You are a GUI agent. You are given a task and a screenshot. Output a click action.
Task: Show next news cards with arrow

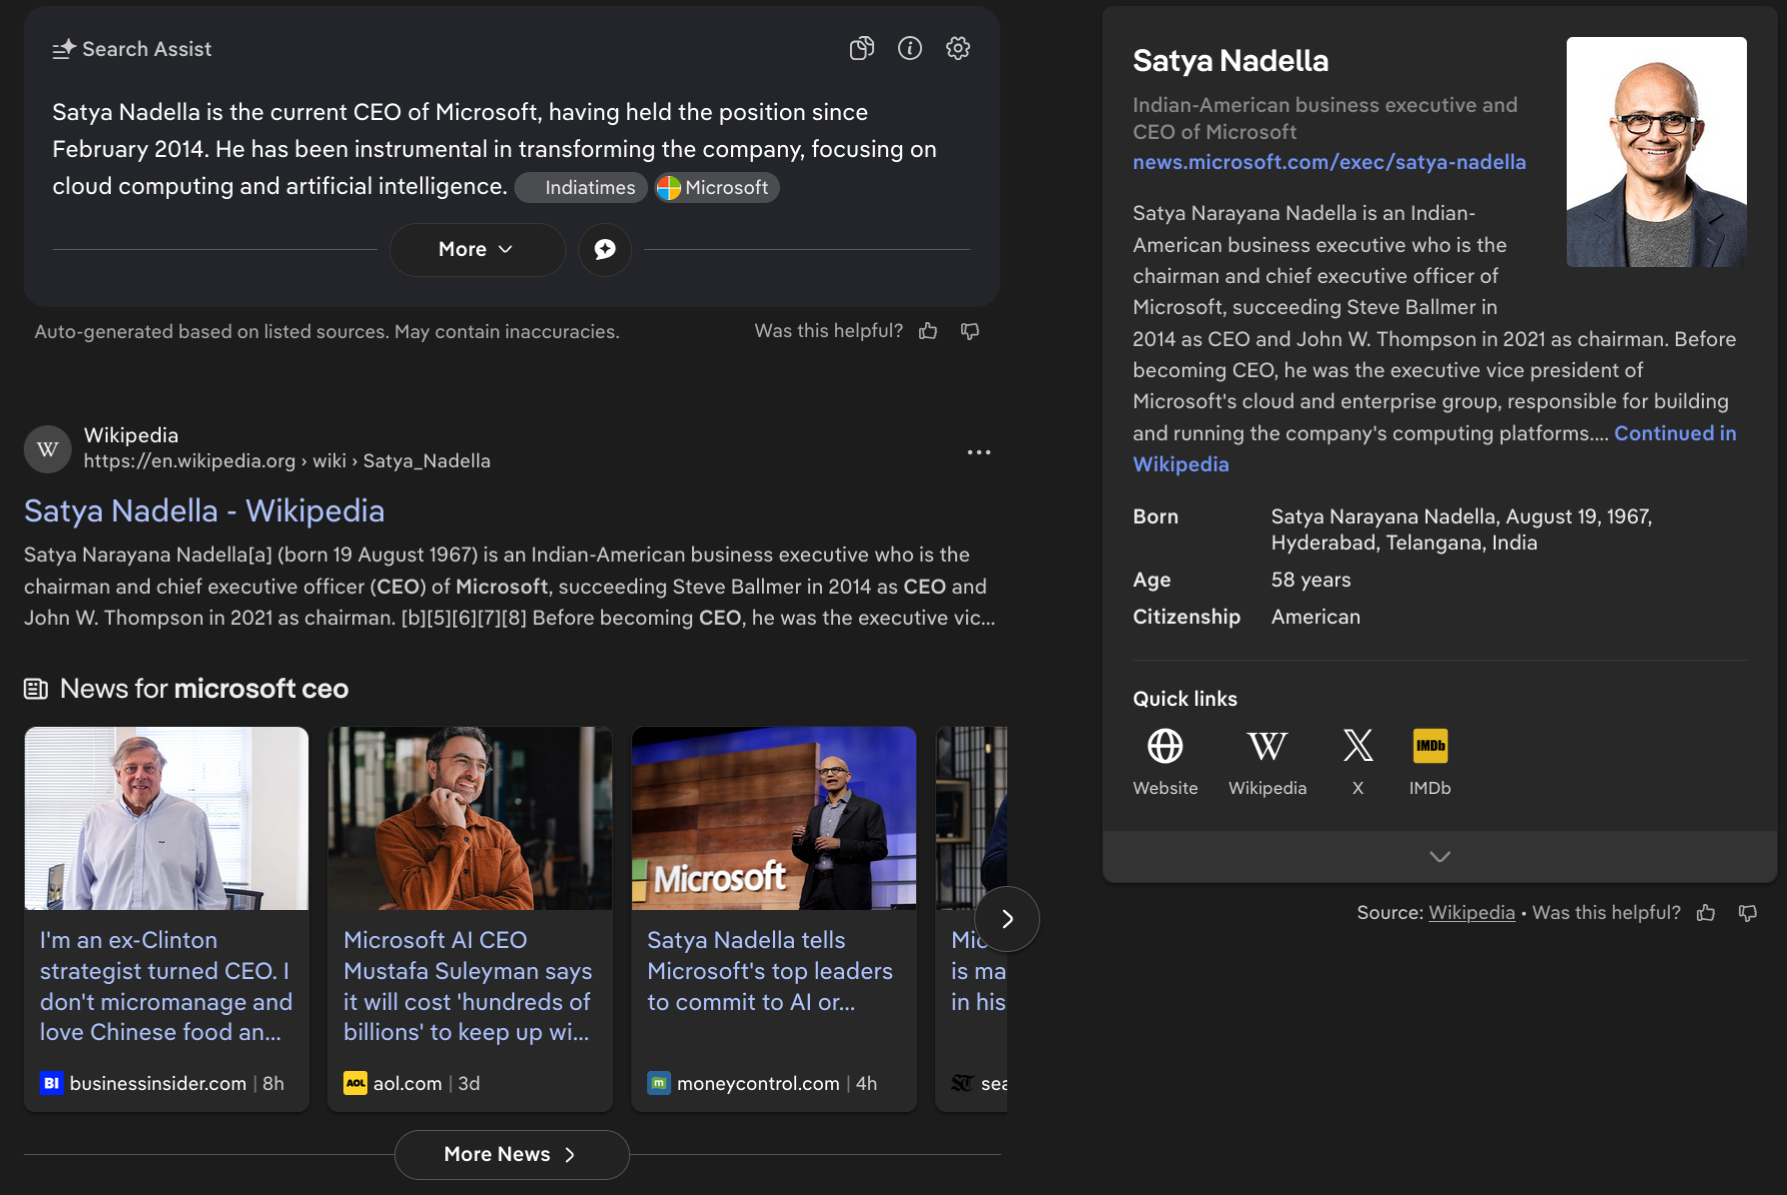[x=1007, y=919]
